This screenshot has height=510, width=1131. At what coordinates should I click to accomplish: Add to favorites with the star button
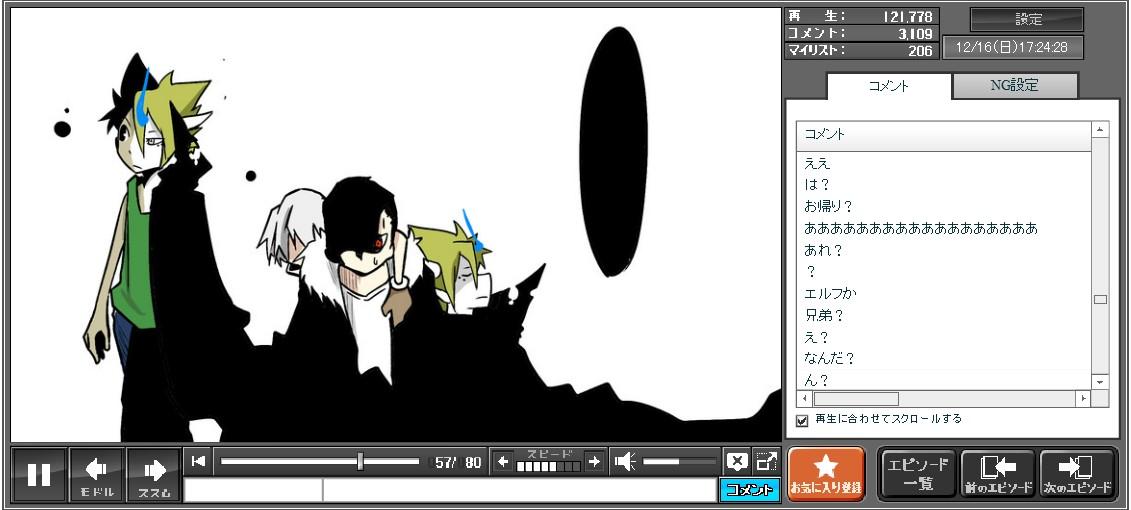(x=826, y=474)
